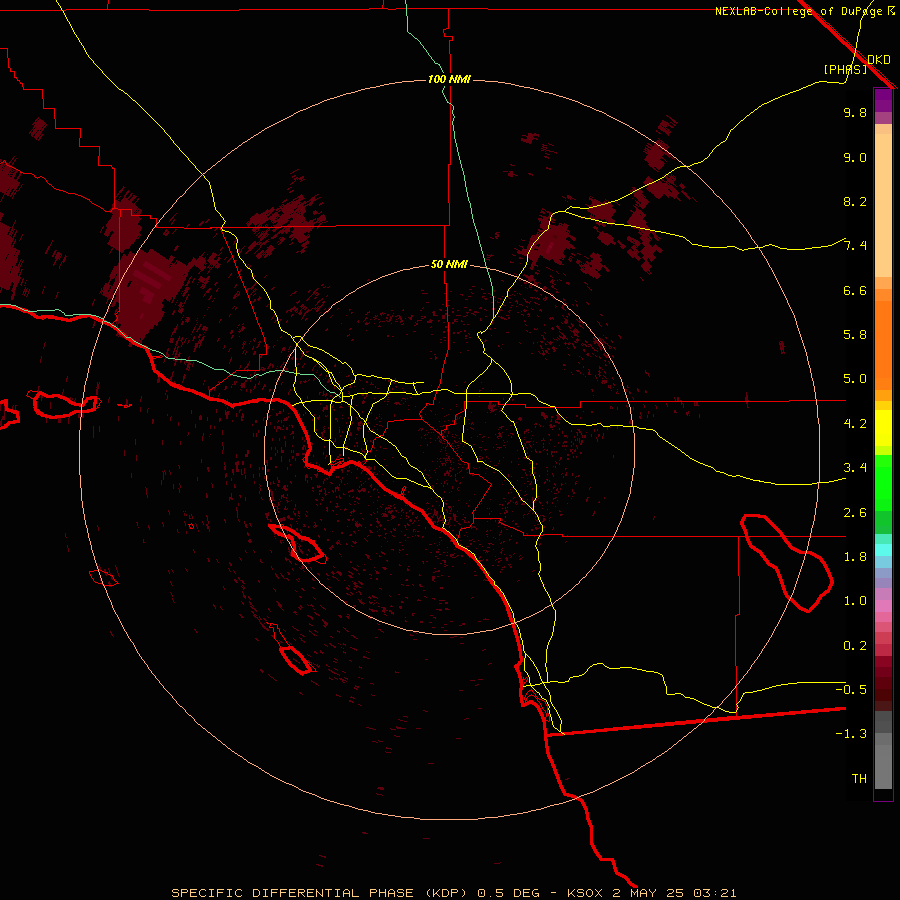Pick the orange segment of the color bar
The width and height of the screenshot is (900, 900).
(883, 346)
